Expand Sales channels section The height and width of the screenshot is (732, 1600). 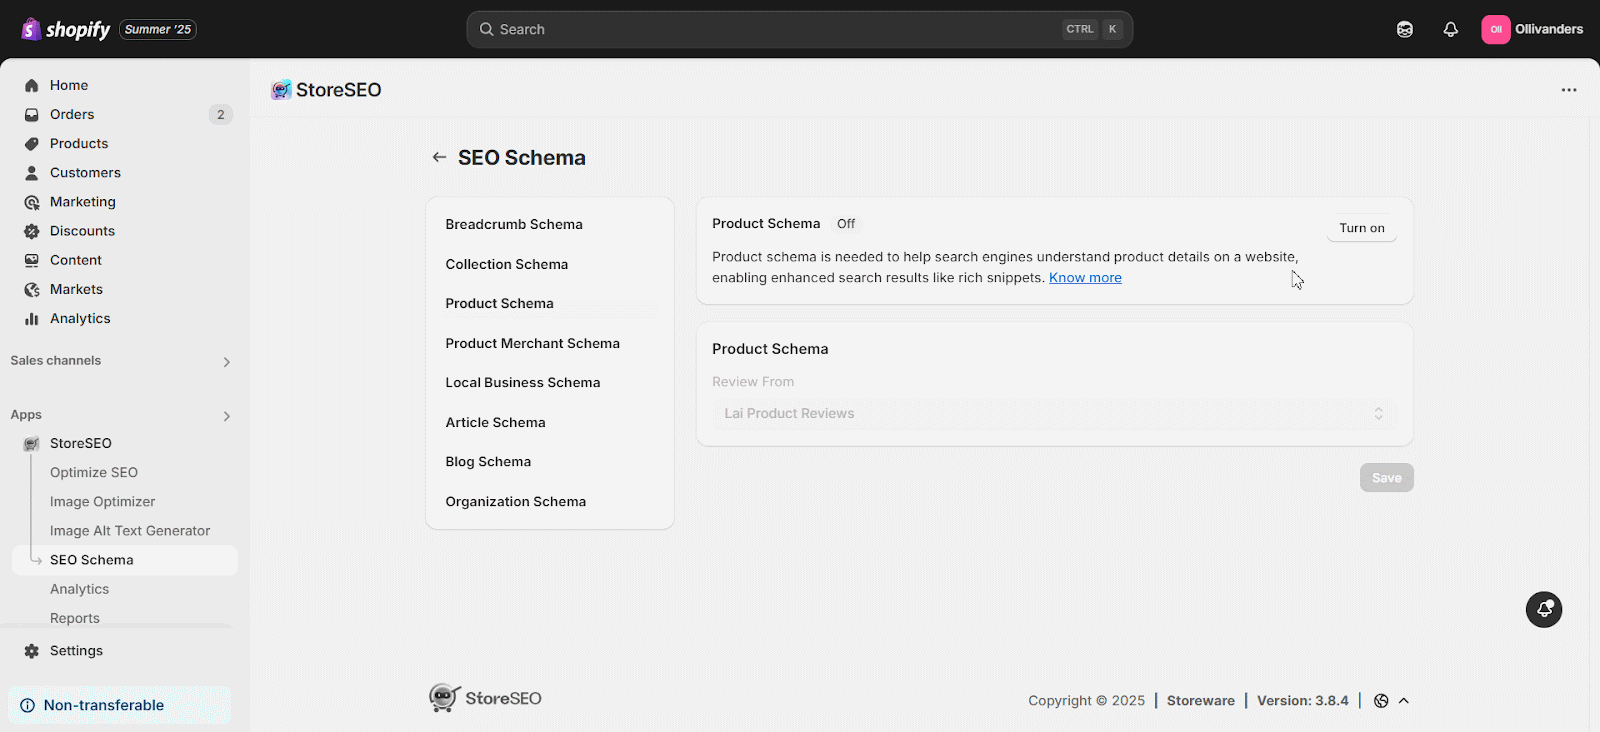click(227, 362)
